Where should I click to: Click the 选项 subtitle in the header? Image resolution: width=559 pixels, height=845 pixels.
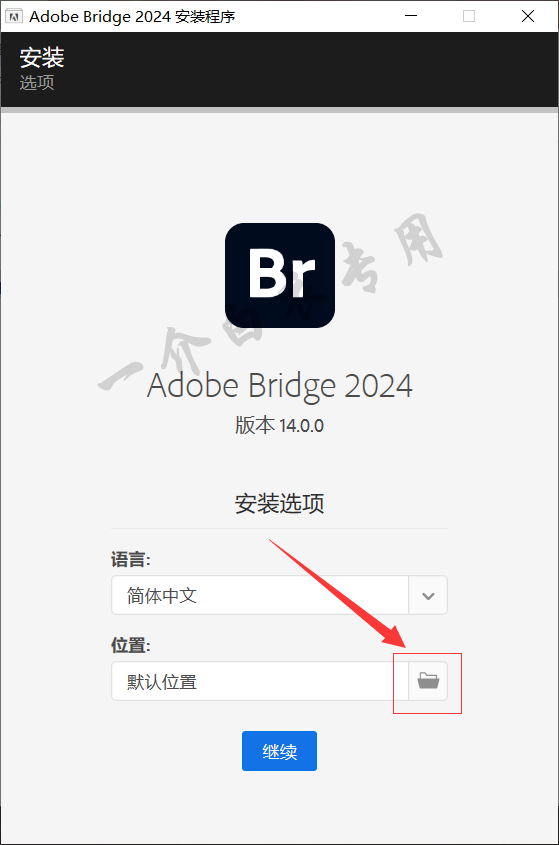[x=37, y=82]
